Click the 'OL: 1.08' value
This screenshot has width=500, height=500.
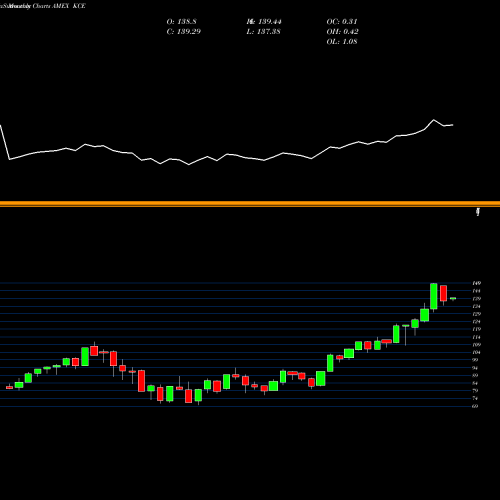click(x=342, y=42)
